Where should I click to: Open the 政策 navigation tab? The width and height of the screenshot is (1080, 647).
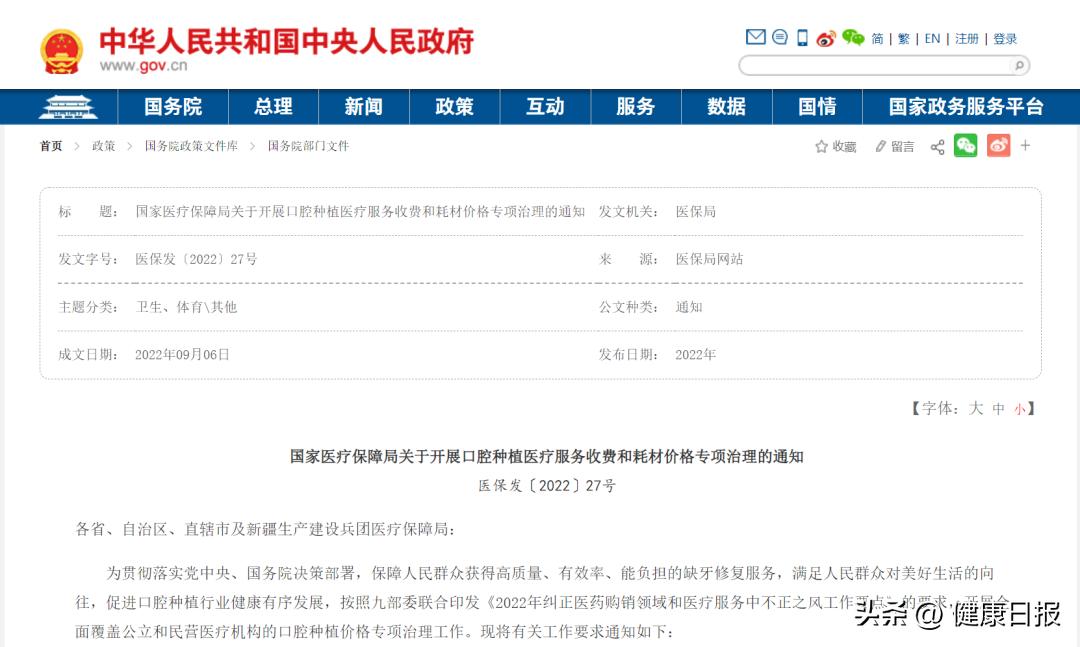click(454, 107)
